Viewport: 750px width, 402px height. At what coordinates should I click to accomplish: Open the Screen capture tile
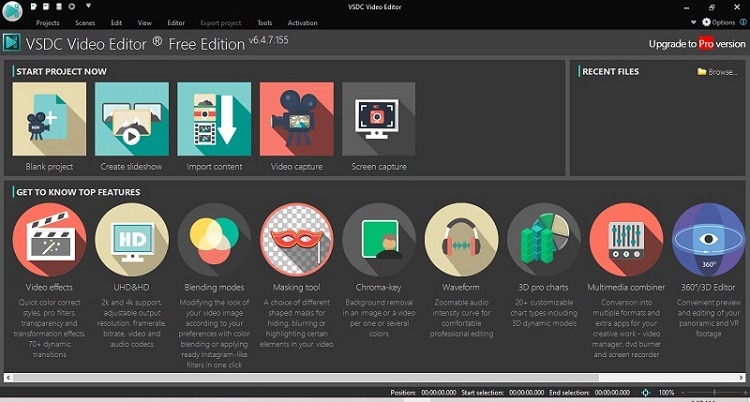click(x=379, y=119)
